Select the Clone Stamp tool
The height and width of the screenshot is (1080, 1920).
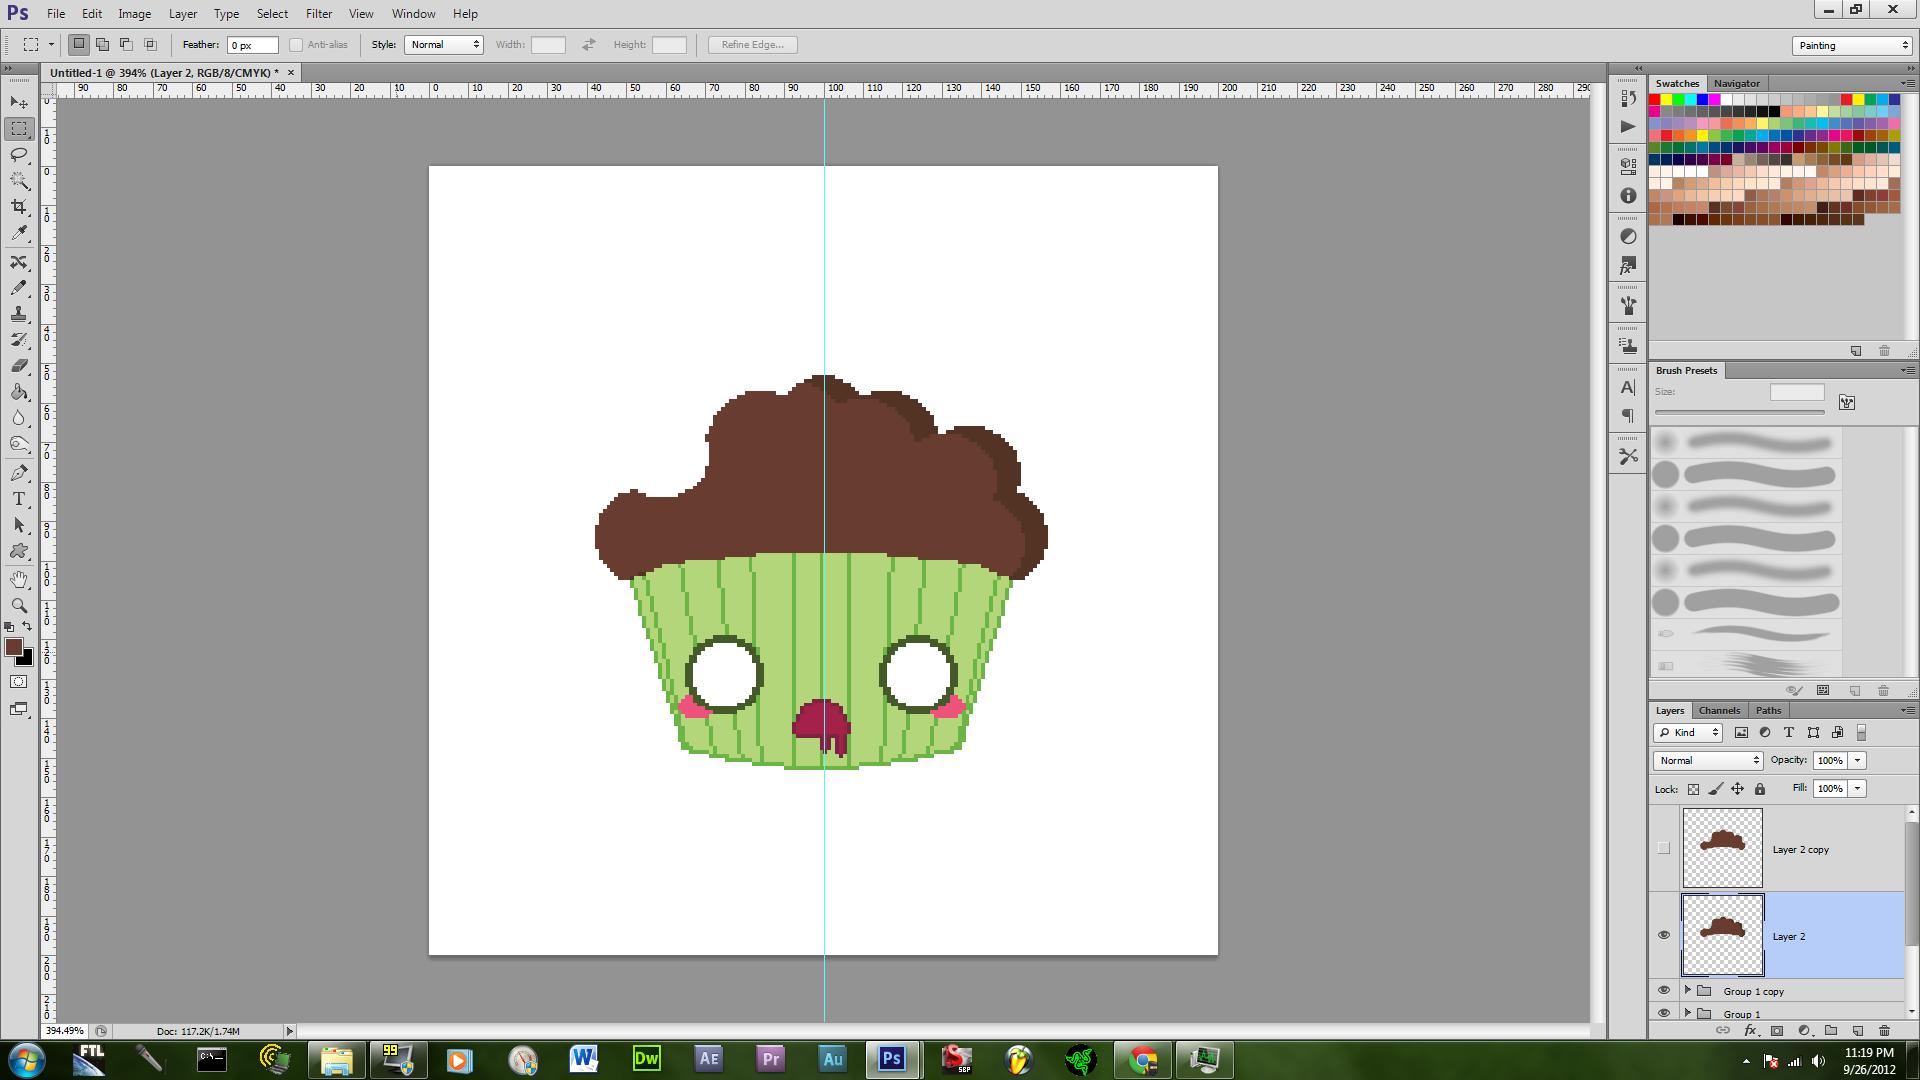pyautogui.click(x=19, y=314)
